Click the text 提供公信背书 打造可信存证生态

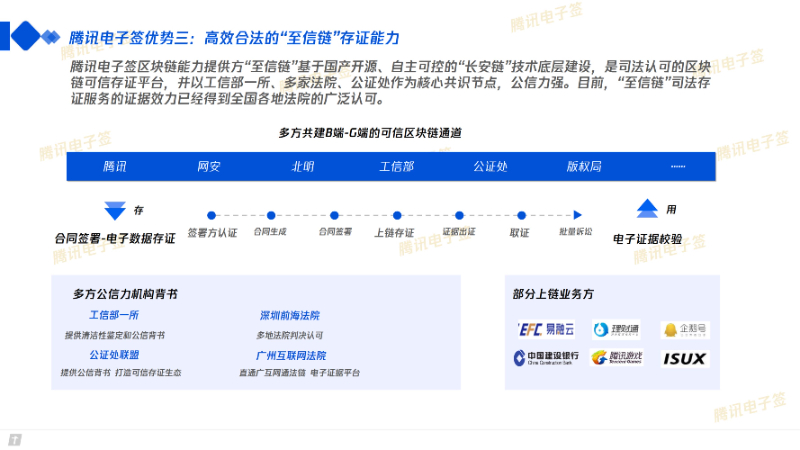[121, 372]
